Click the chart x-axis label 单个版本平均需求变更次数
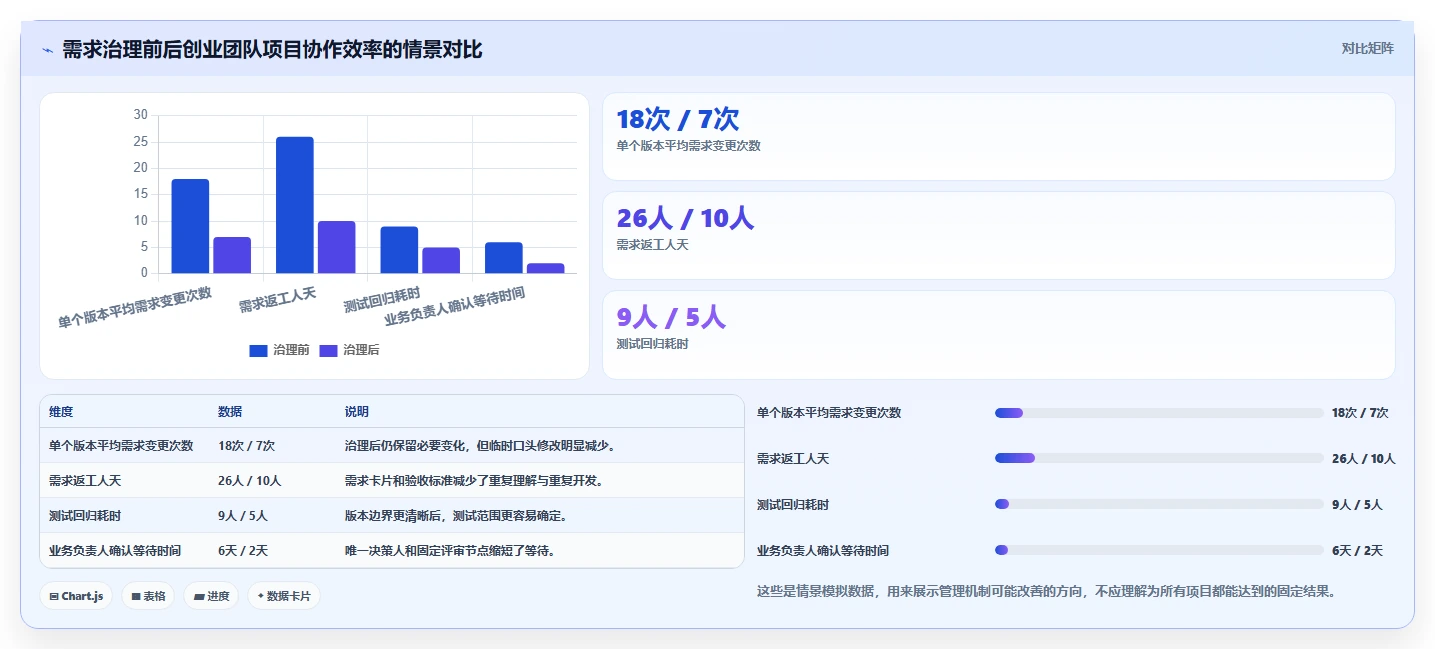 [135, 308]
